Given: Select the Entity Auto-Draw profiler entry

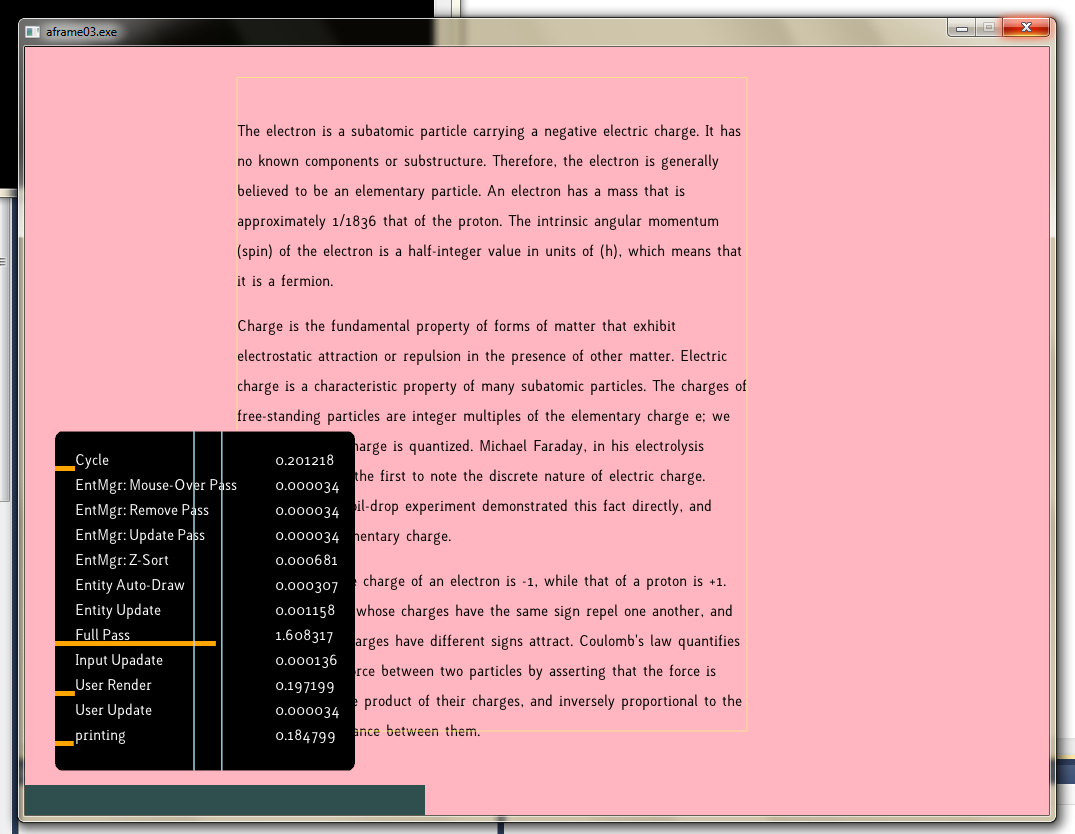Looking at the screenshot, I should tap(130, 585).
